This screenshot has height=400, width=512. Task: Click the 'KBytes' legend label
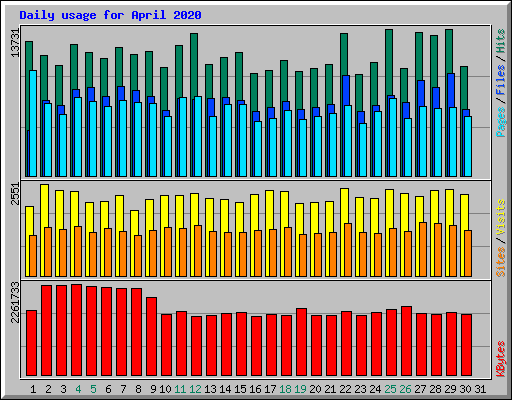coord(501,359)
